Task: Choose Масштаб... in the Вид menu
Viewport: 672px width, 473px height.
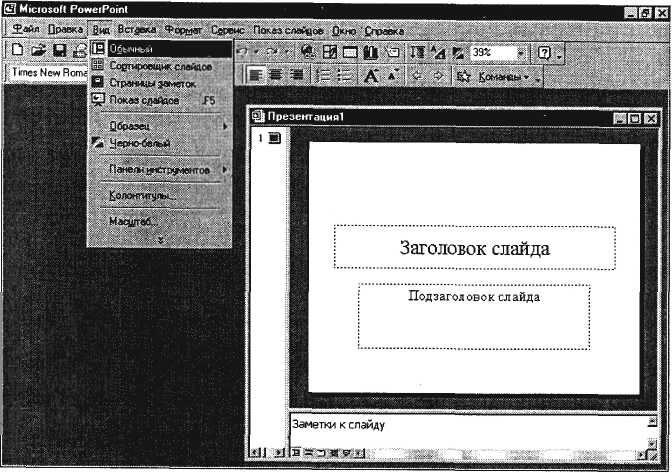Action: [160, 222]
